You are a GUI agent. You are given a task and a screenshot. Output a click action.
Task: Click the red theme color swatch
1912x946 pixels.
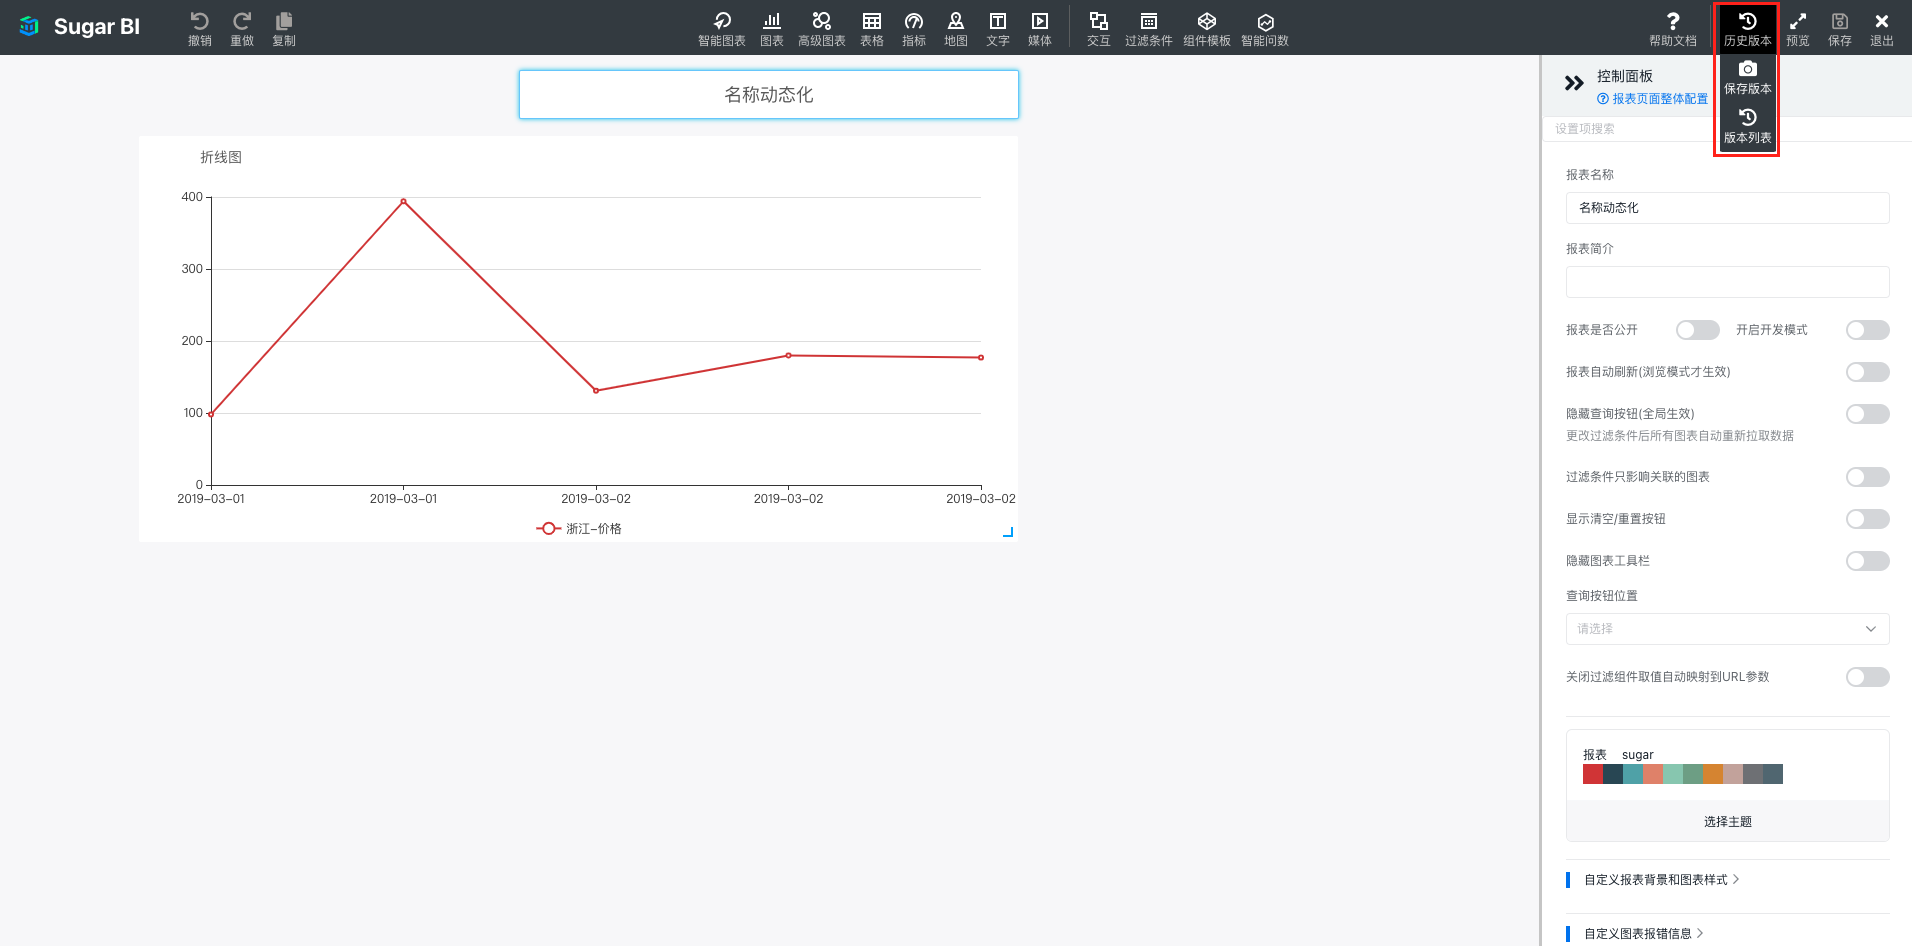tap(1593, 774)
